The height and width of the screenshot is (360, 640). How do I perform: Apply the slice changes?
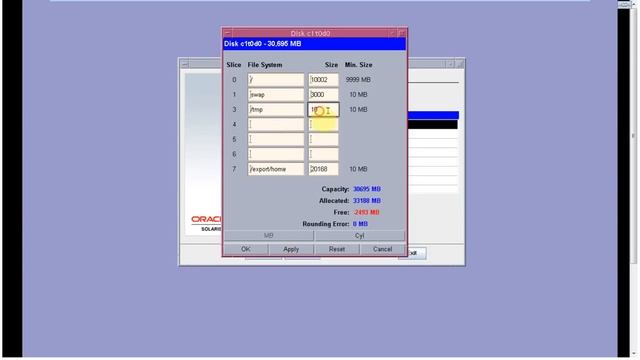[x=291, y=249]
